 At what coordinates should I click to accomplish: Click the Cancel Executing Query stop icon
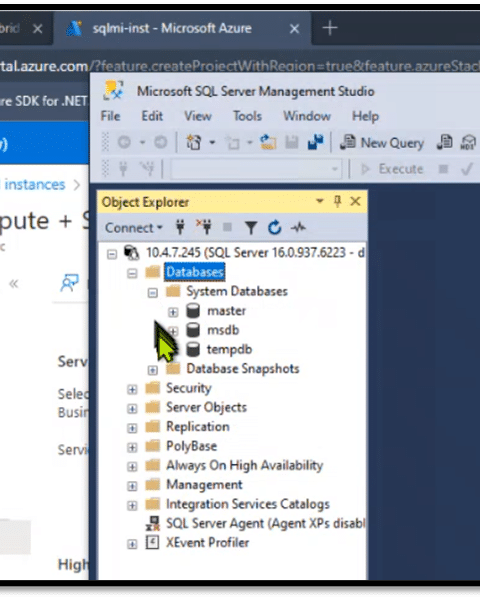tap(443, 169)
